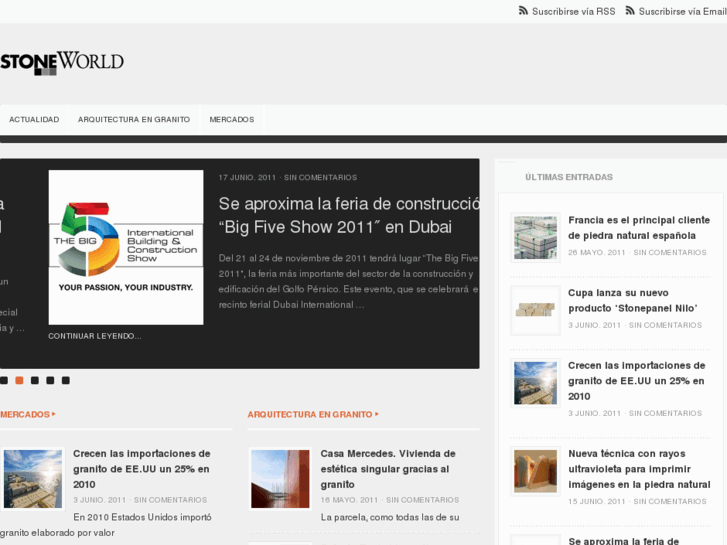The height and width of the screenshot is (545, 727).
Task: Click the harbor thumbnail in the Mercados section
Action: 33,479
